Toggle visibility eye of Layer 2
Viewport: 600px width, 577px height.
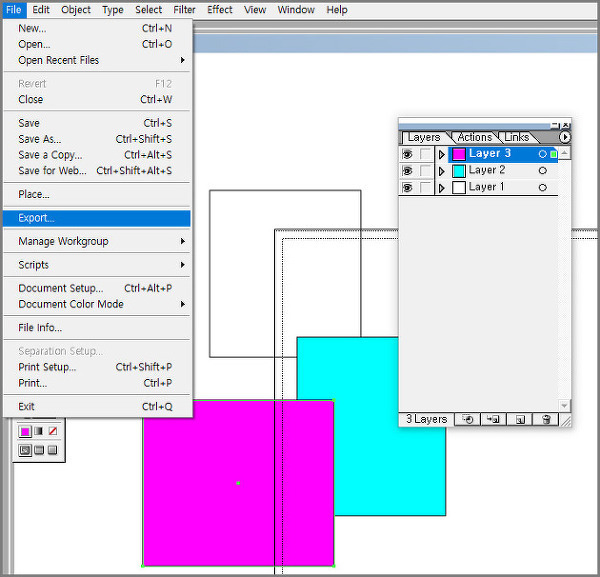coord(407,171)
